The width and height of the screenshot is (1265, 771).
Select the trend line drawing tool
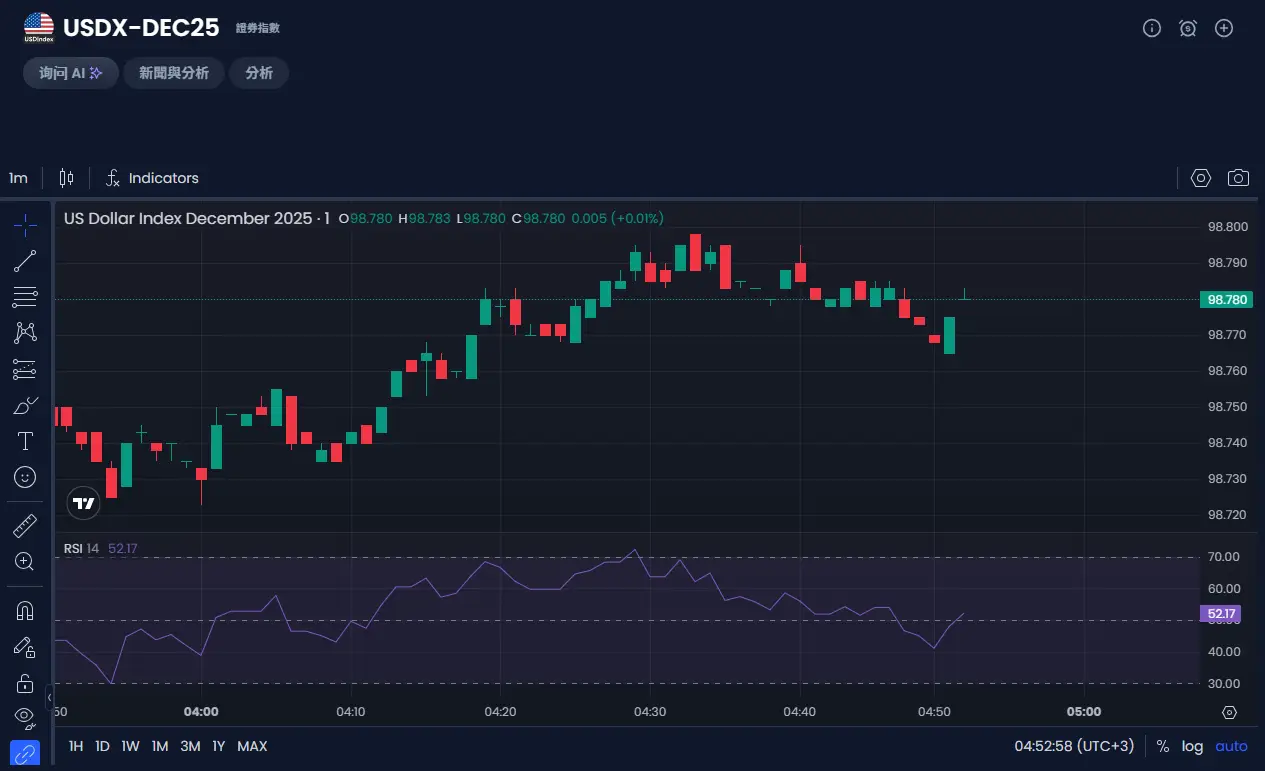coord(25,261)
